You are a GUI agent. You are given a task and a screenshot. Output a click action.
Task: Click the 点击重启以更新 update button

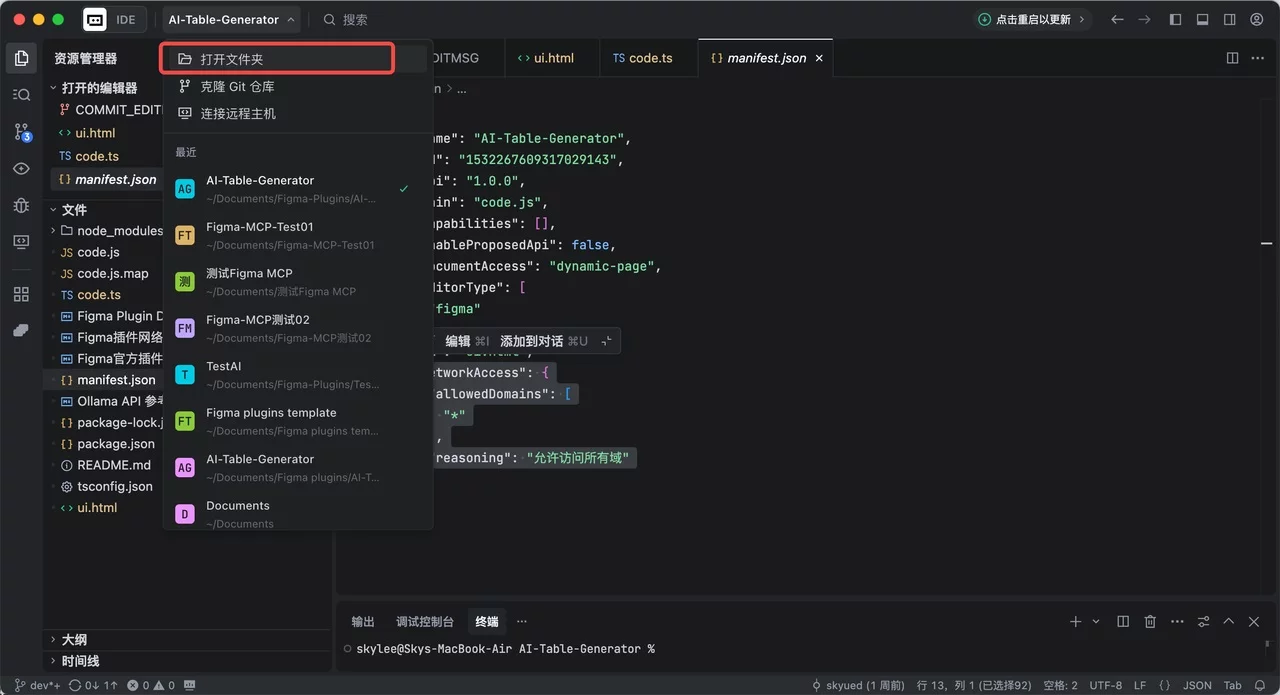click(1031, 19)
